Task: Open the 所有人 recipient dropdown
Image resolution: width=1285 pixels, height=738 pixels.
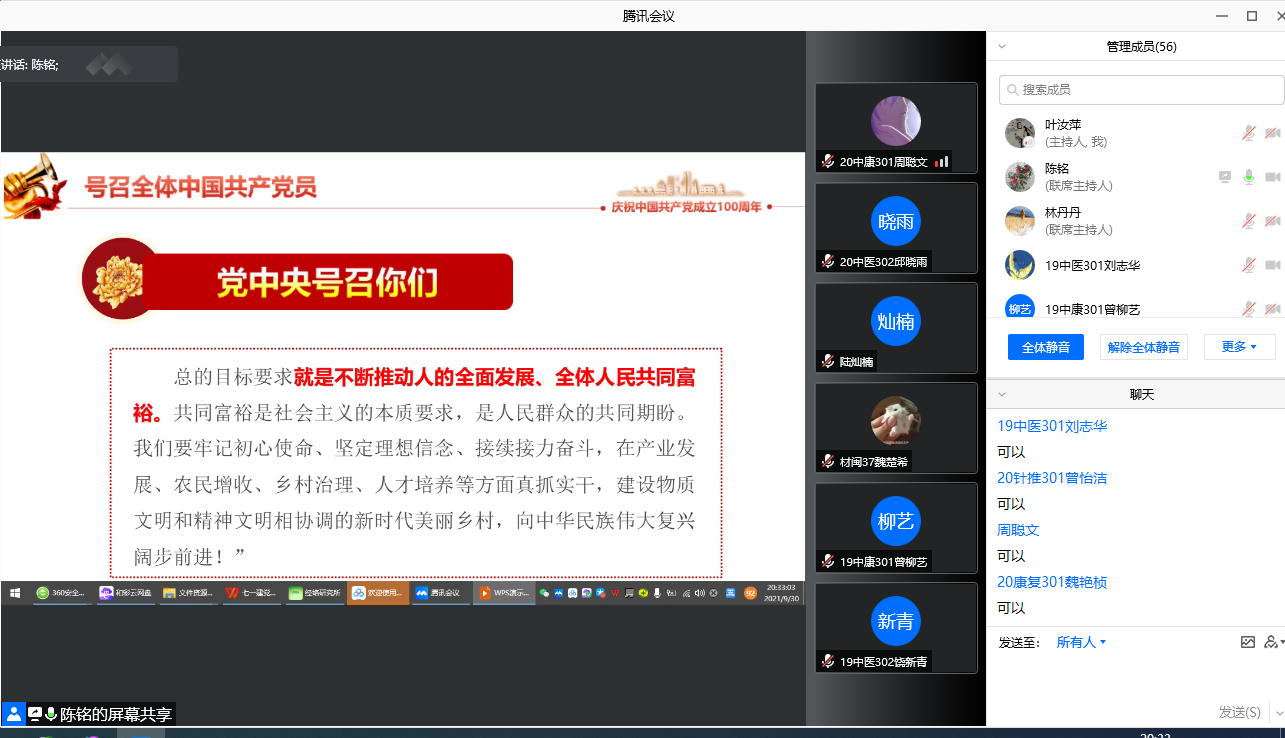Action: point(1081,642)
